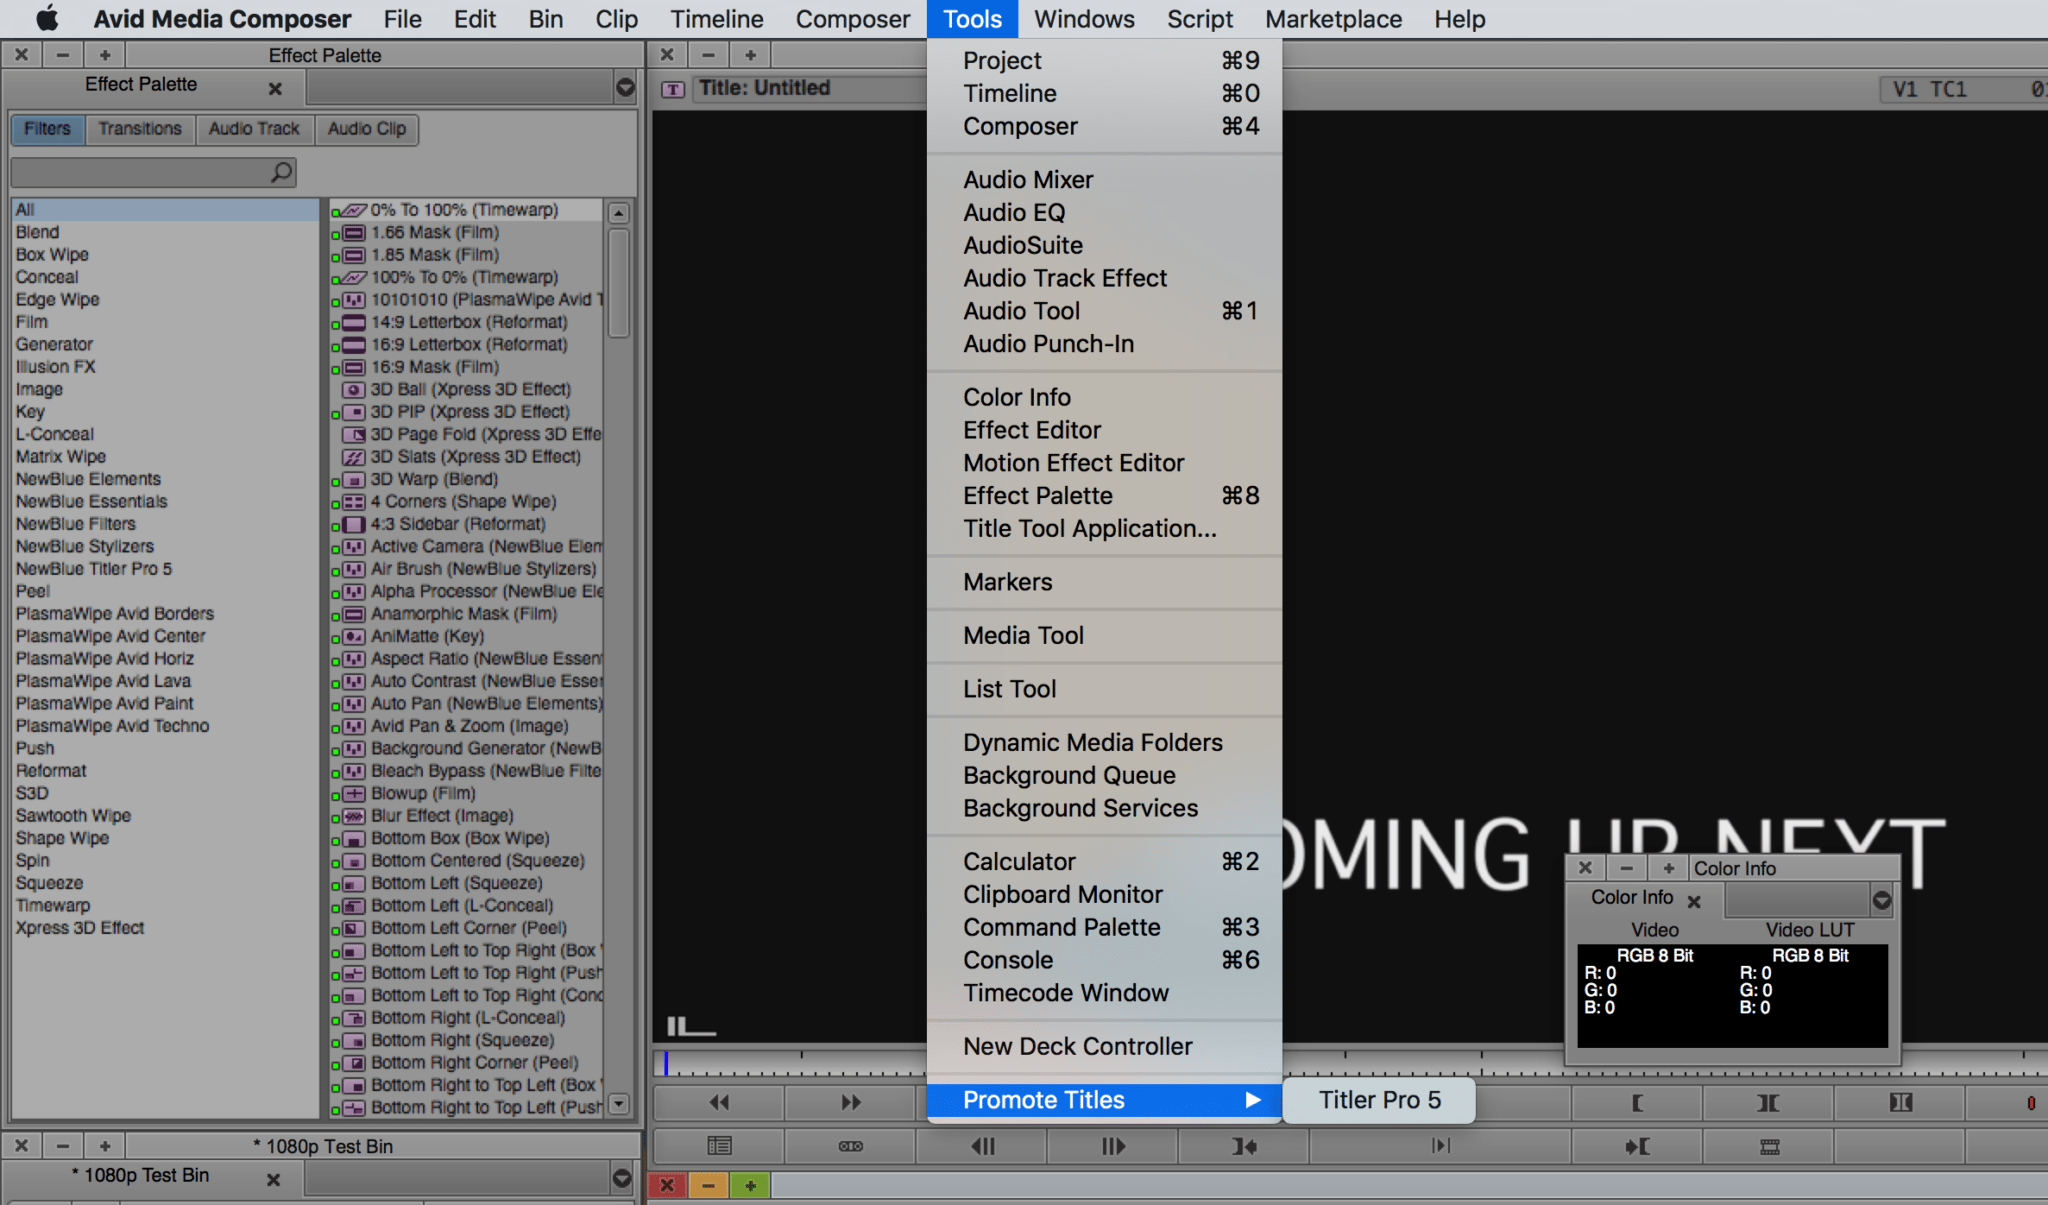Image resolution: width=2048 pixels, height=1205 pixels.
Task: Click the 3D Ball effect icon
Action: point(353,390)
